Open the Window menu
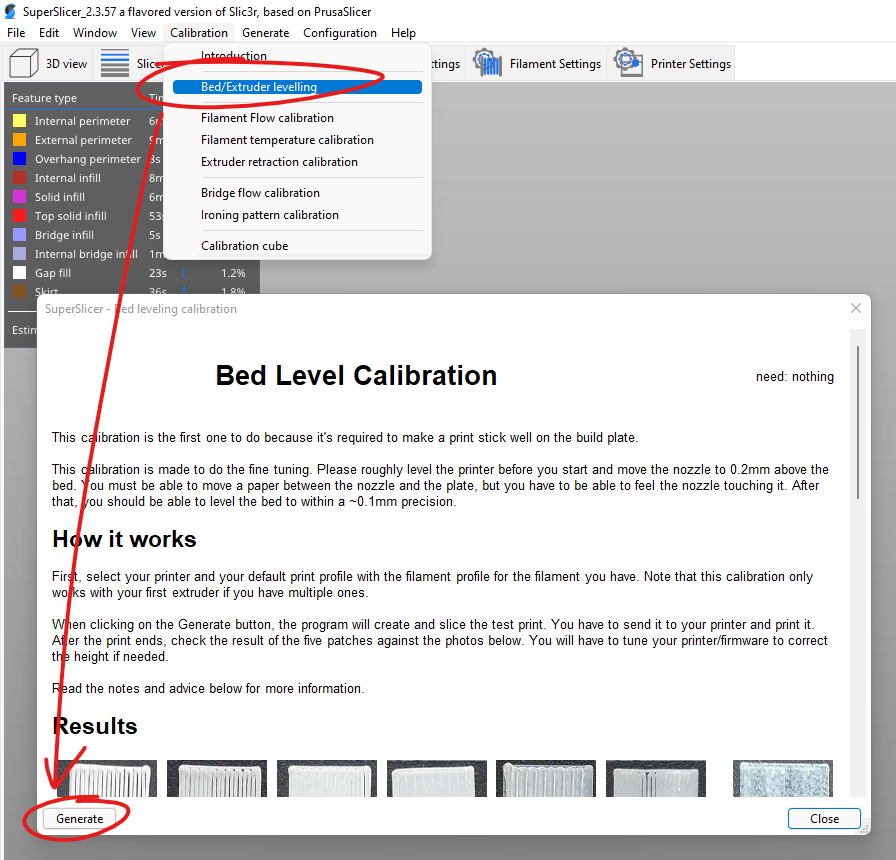Viewport: 896px width, 860px height. pyautogui.click(x=95, y=33)
